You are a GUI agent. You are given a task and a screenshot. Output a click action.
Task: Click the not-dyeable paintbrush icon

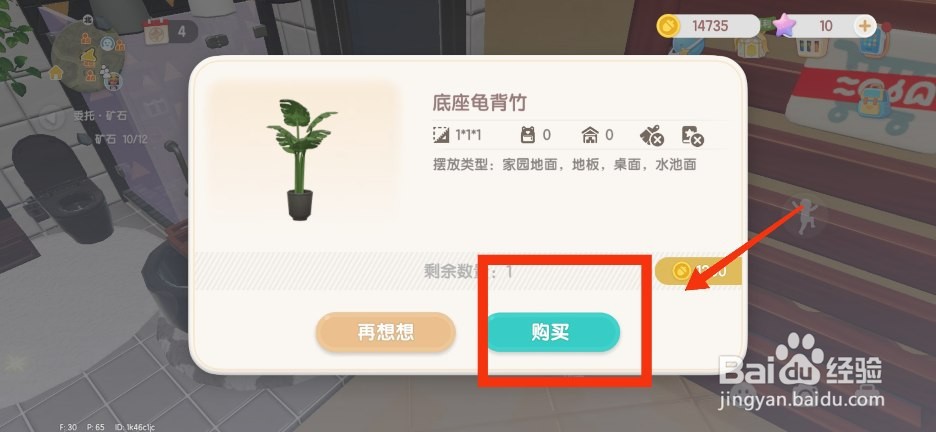pos(652,136)
